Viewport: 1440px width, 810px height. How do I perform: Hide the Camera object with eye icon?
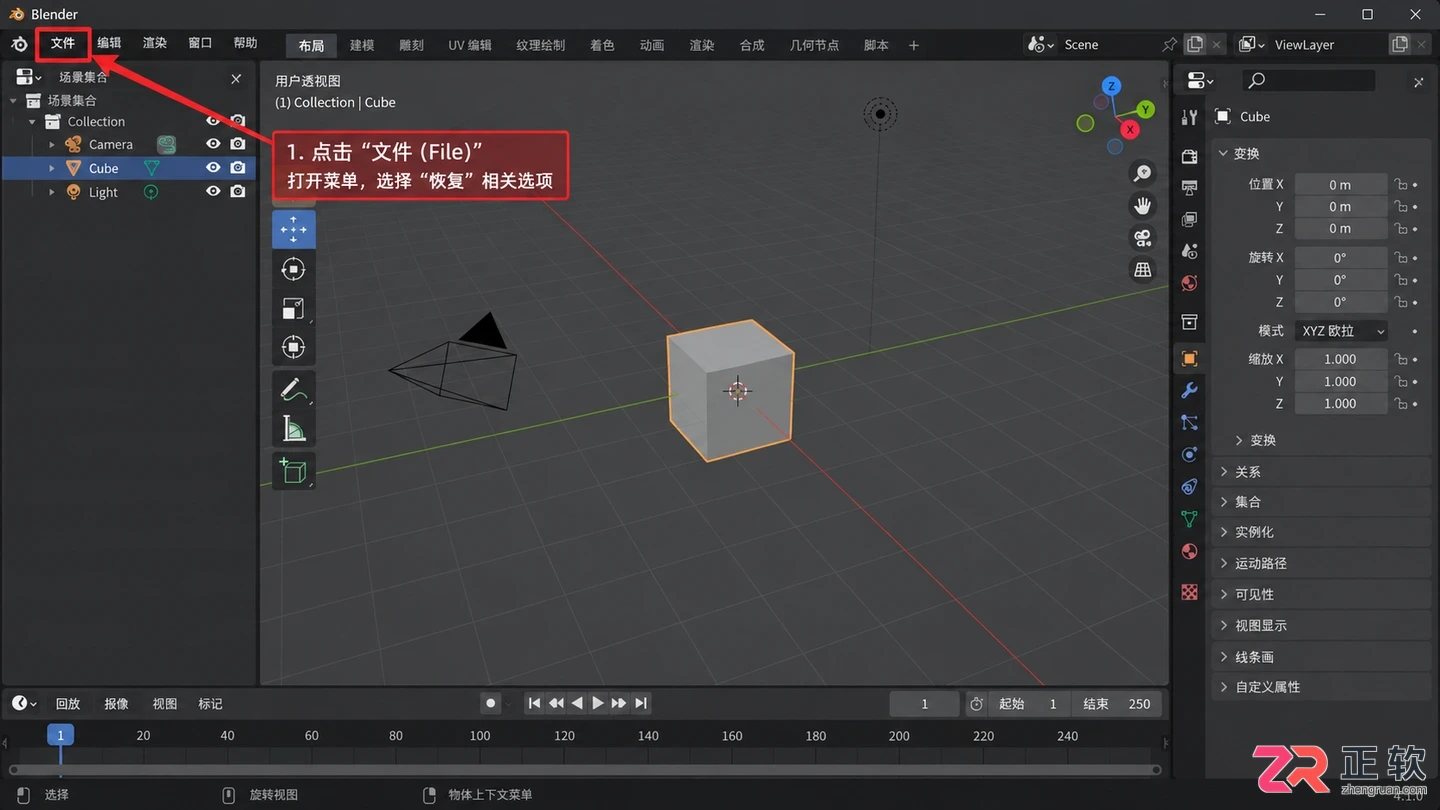213,144
